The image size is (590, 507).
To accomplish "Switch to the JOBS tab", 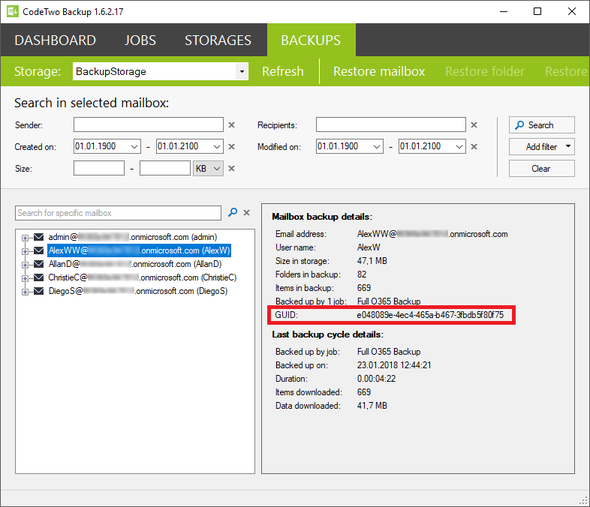I will pos(140,40).
